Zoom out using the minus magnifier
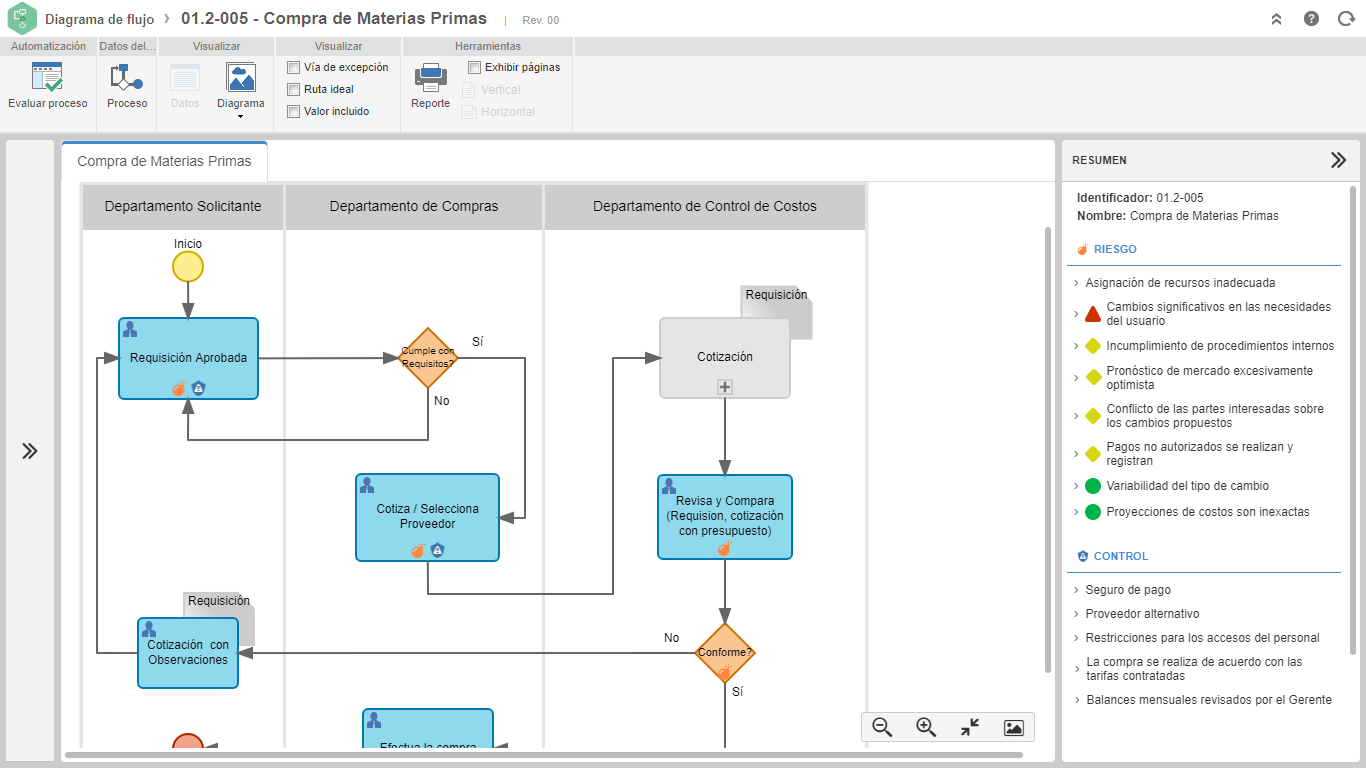 click(882, 728)
